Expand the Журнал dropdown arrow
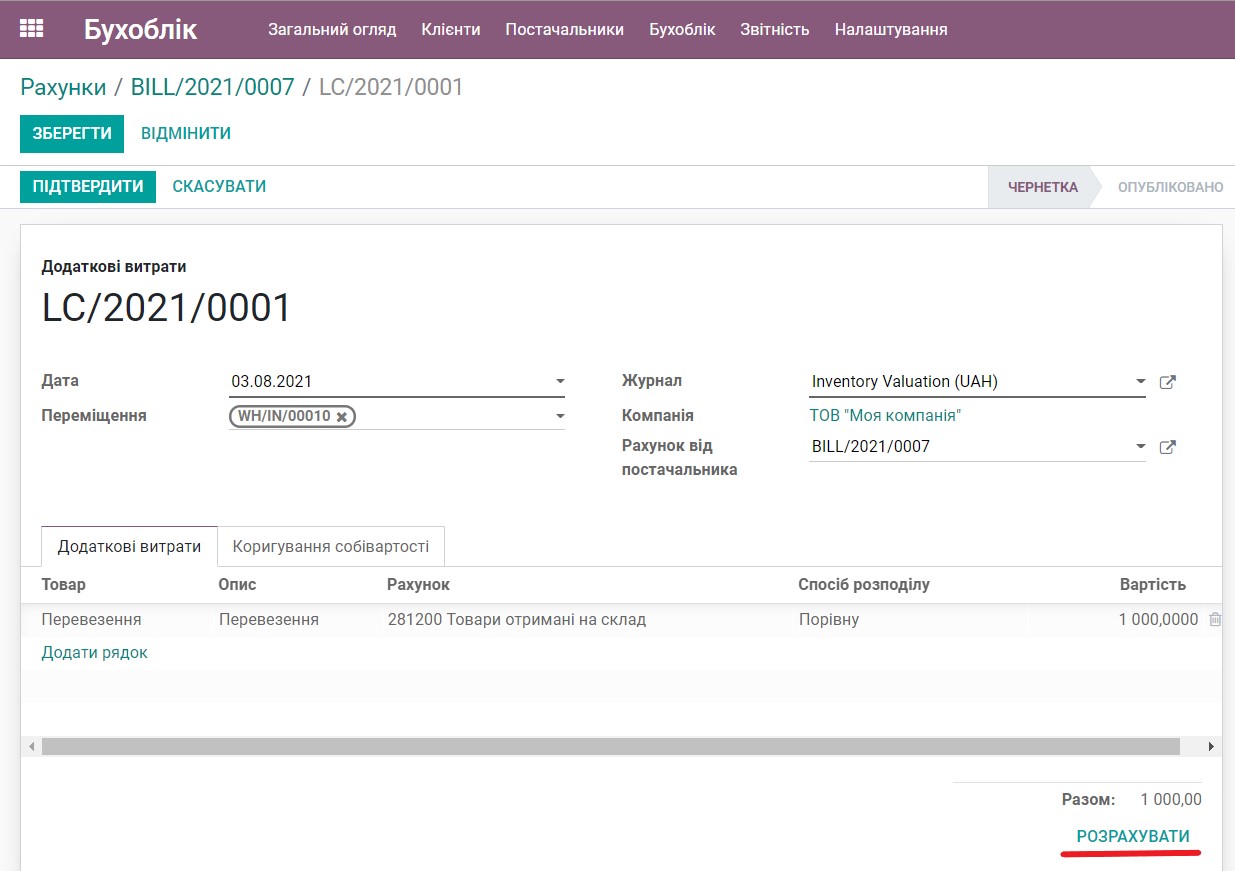This screenshot has height=871, width=1235. (1140, 381)
